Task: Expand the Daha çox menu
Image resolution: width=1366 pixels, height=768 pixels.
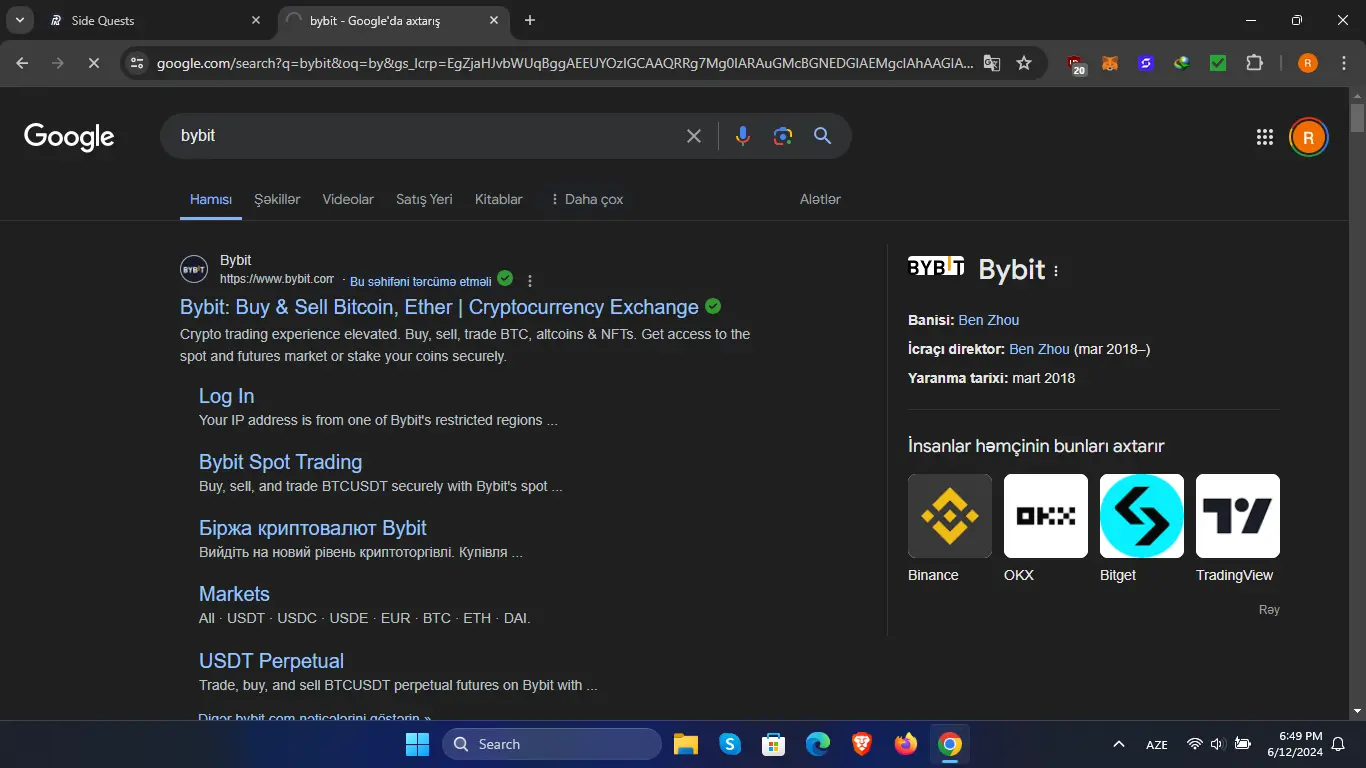Action: (x=586, y=199)
